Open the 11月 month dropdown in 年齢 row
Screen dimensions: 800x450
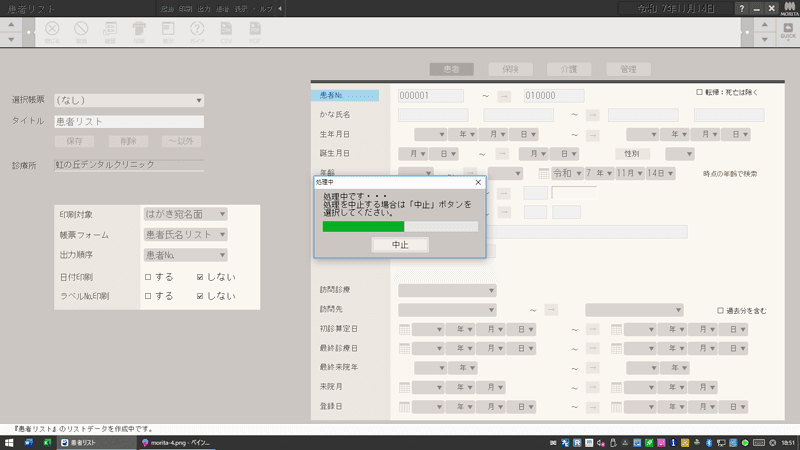point(629,173)
